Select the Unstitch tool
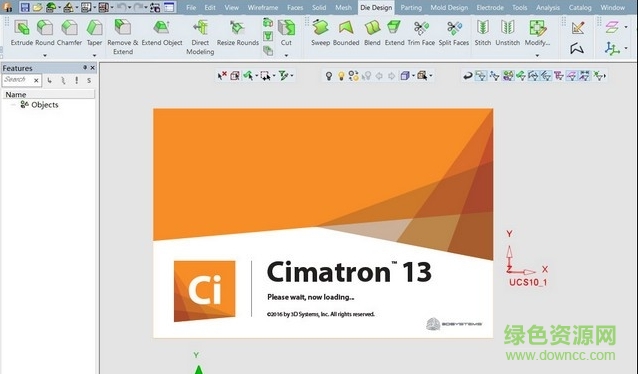This screenshot has height=374, width=639. tap(507, 33)
